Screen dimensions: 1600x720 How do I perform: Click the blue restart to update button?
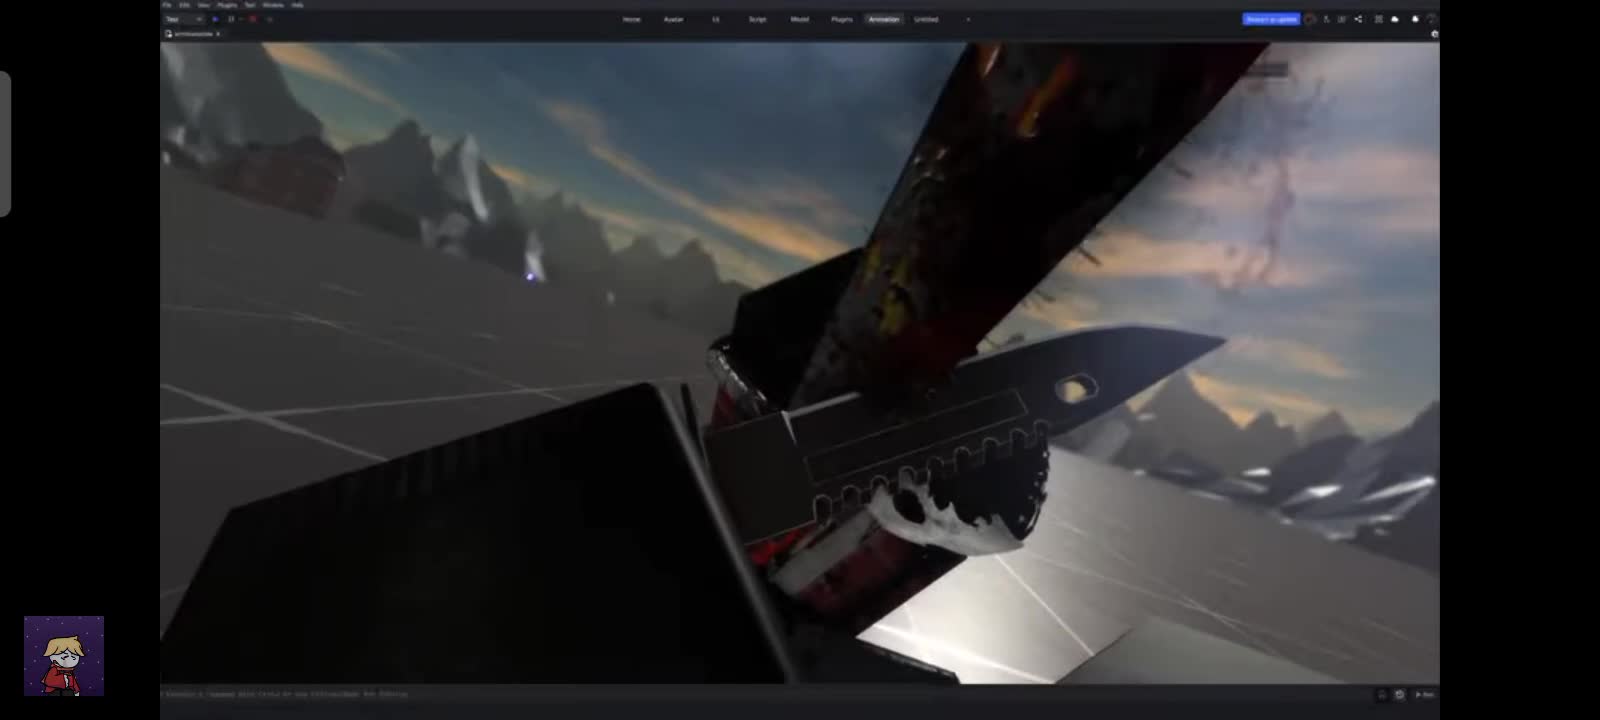pyautogui.click(x=1271, y=19)
